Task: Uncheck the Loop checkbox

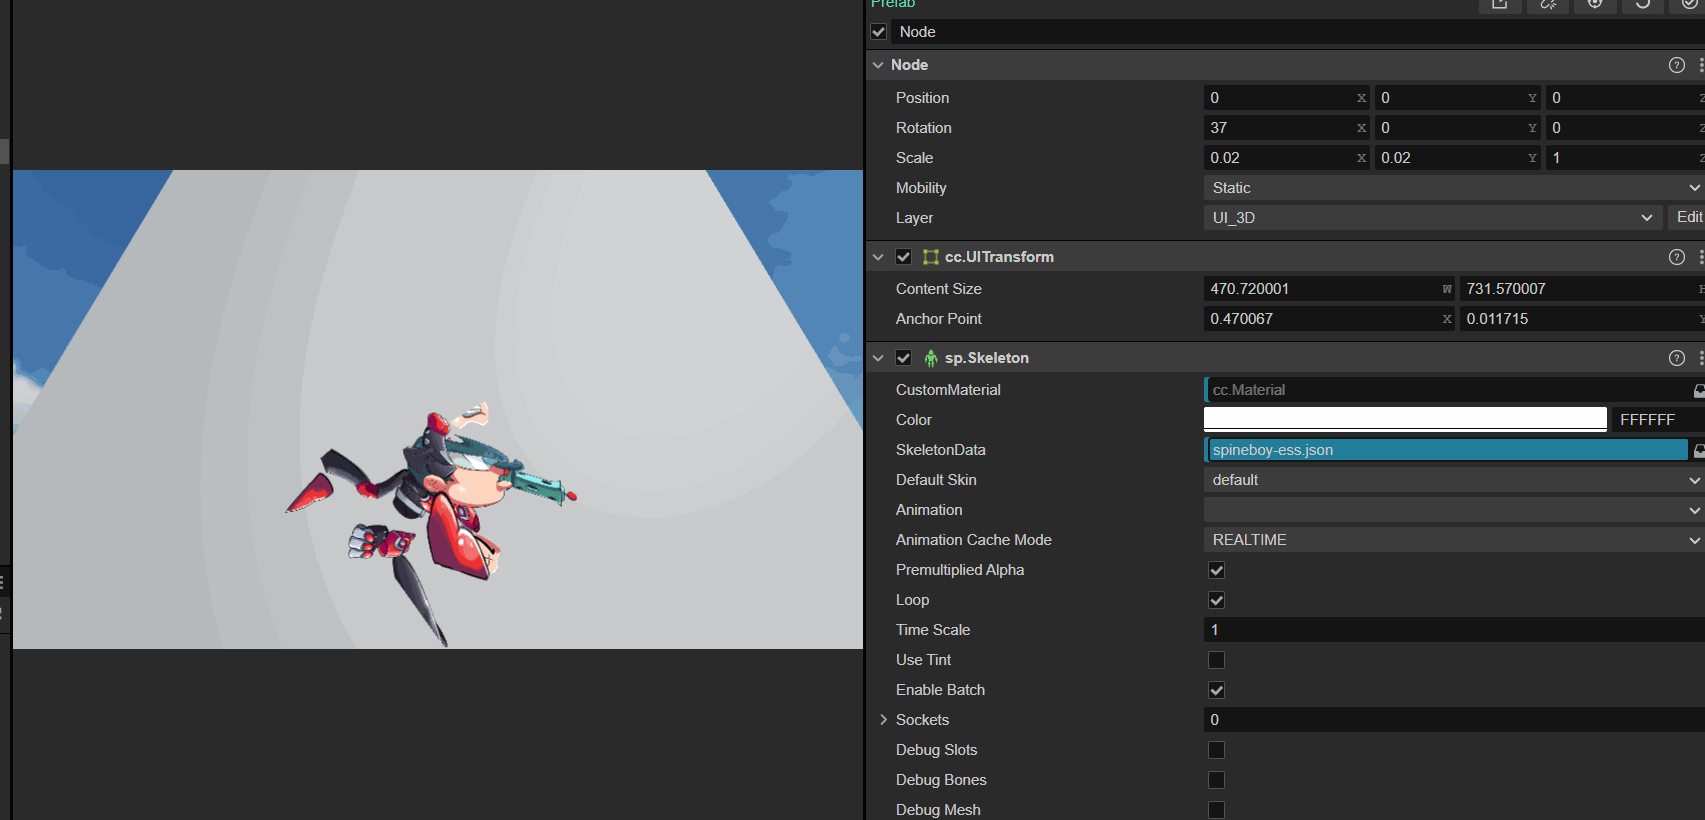Action: click(1217, 600)
